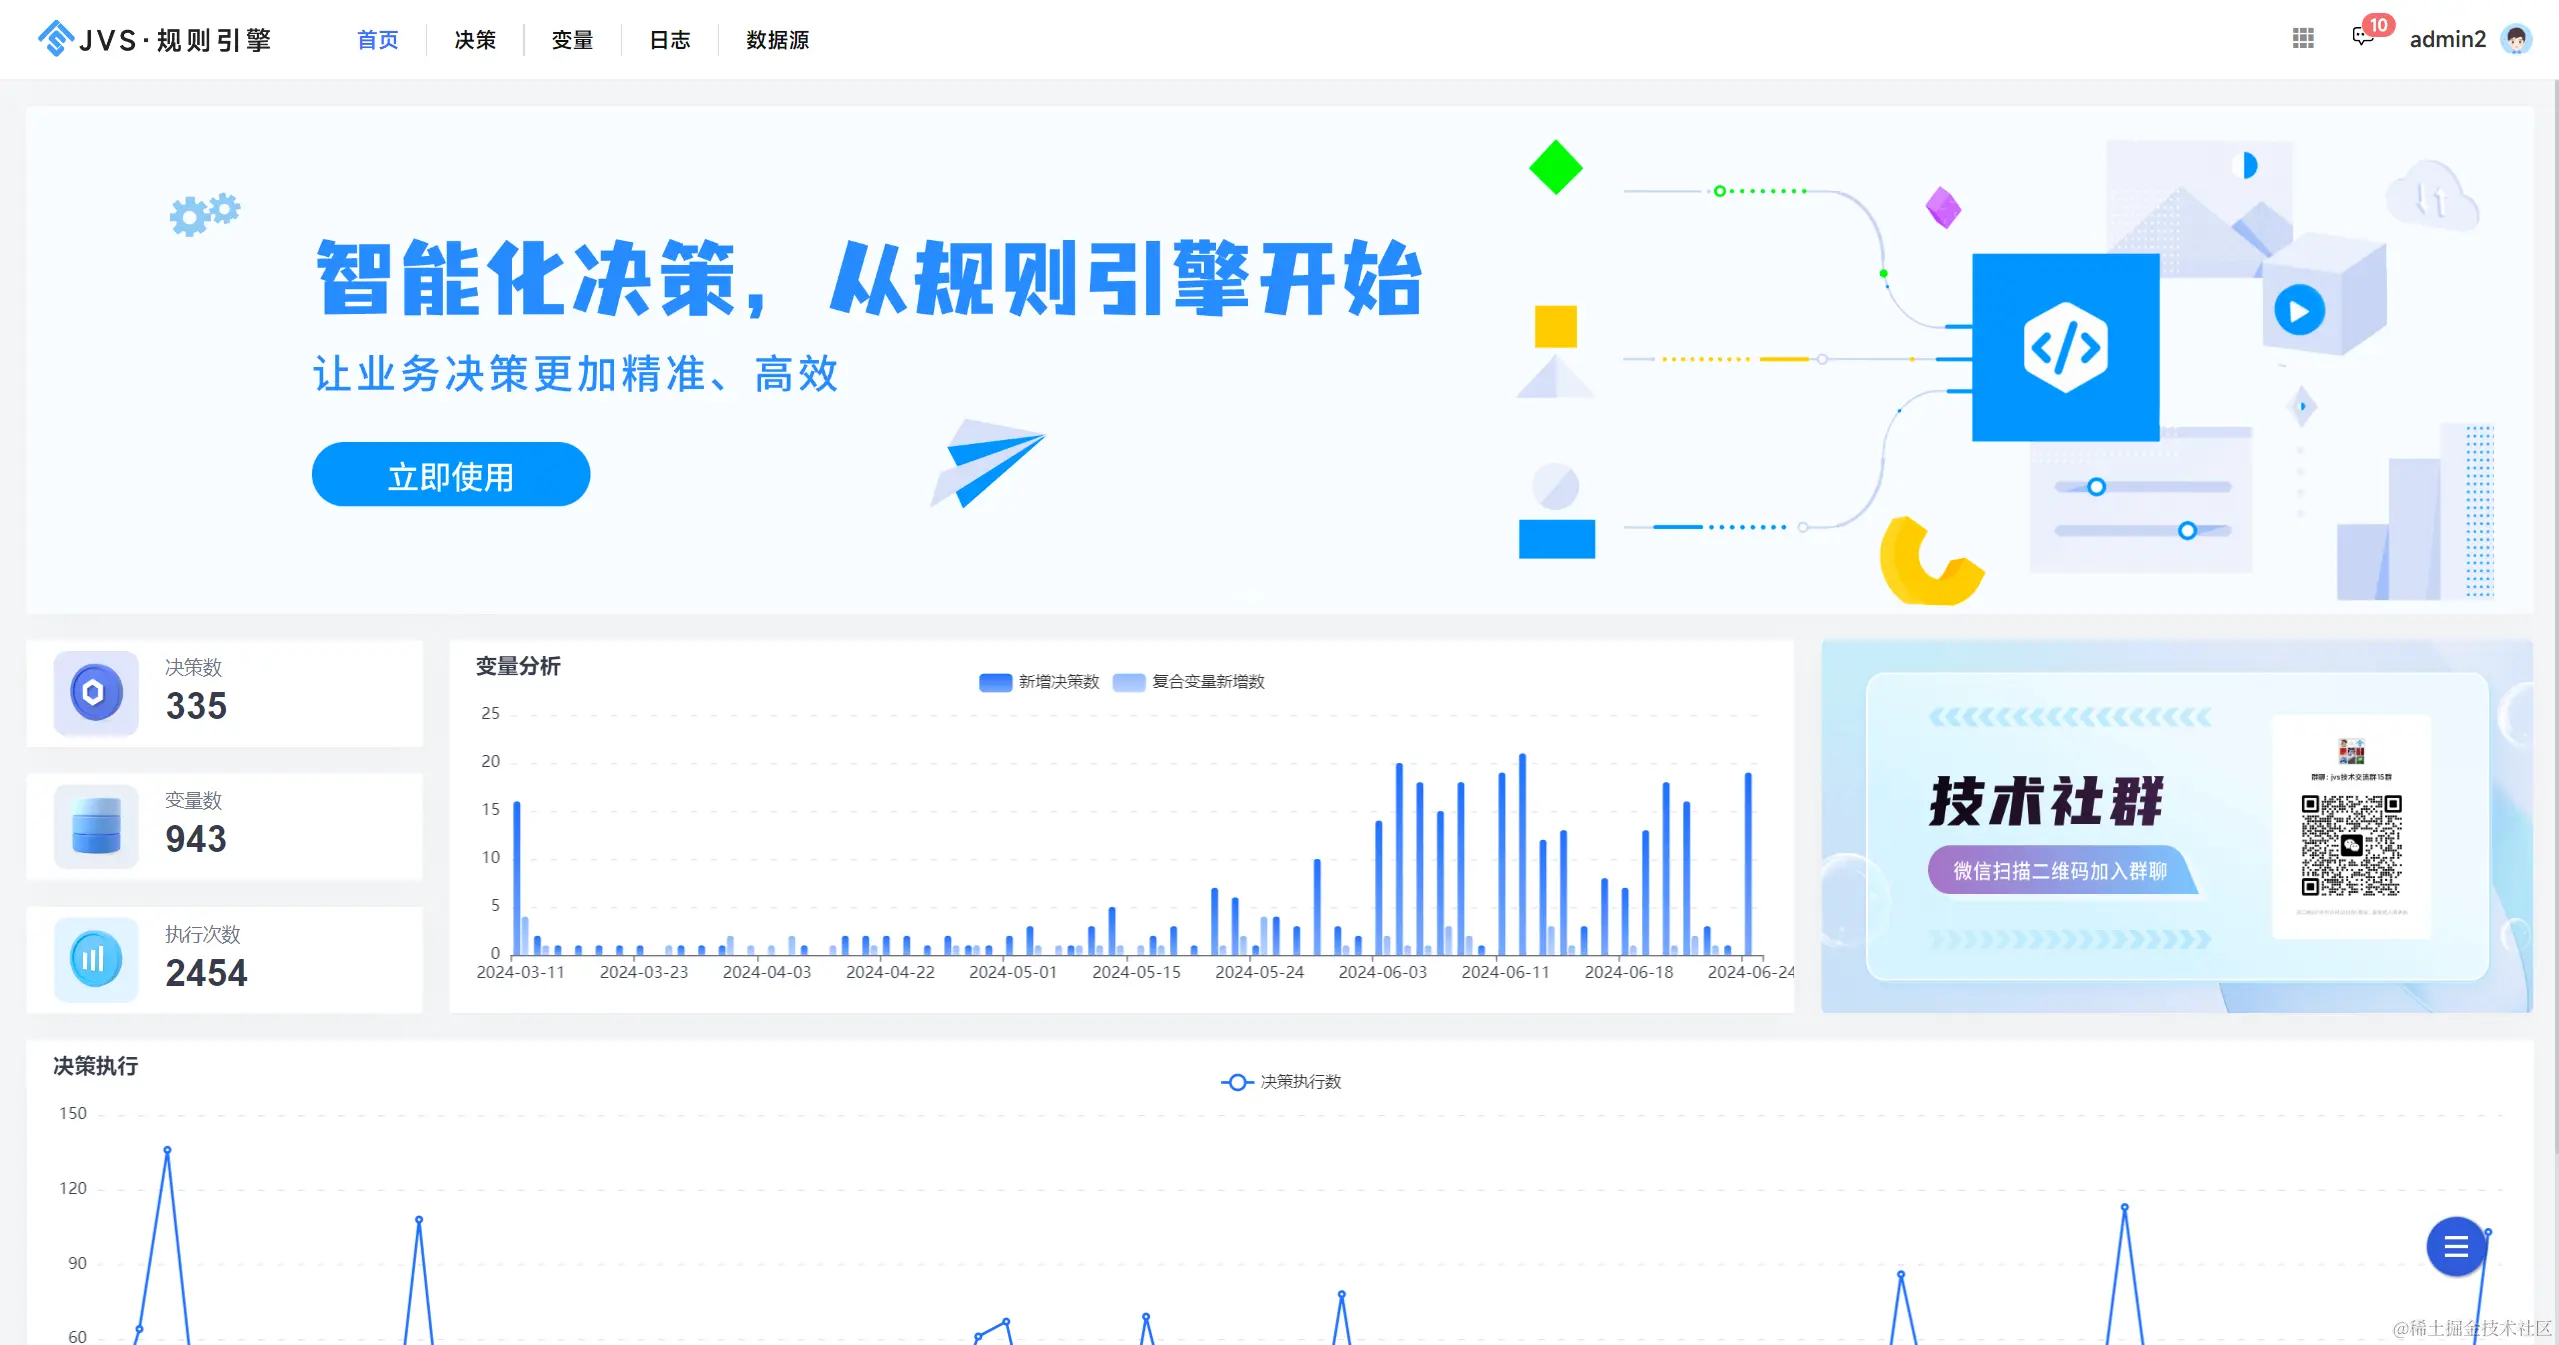Click the admin2 avatar picture
The image size is (2559, 1345).
point(2516,39)
